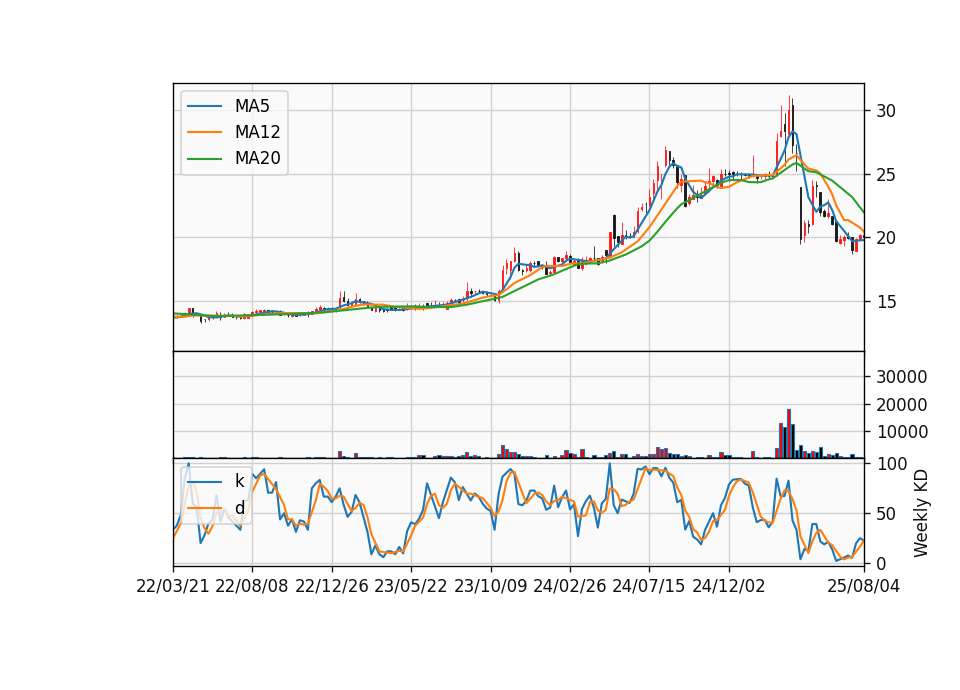This screenshot has height=690, width=960.
Task: Click the volume axis label 30000
Action: tap(901, 377)
